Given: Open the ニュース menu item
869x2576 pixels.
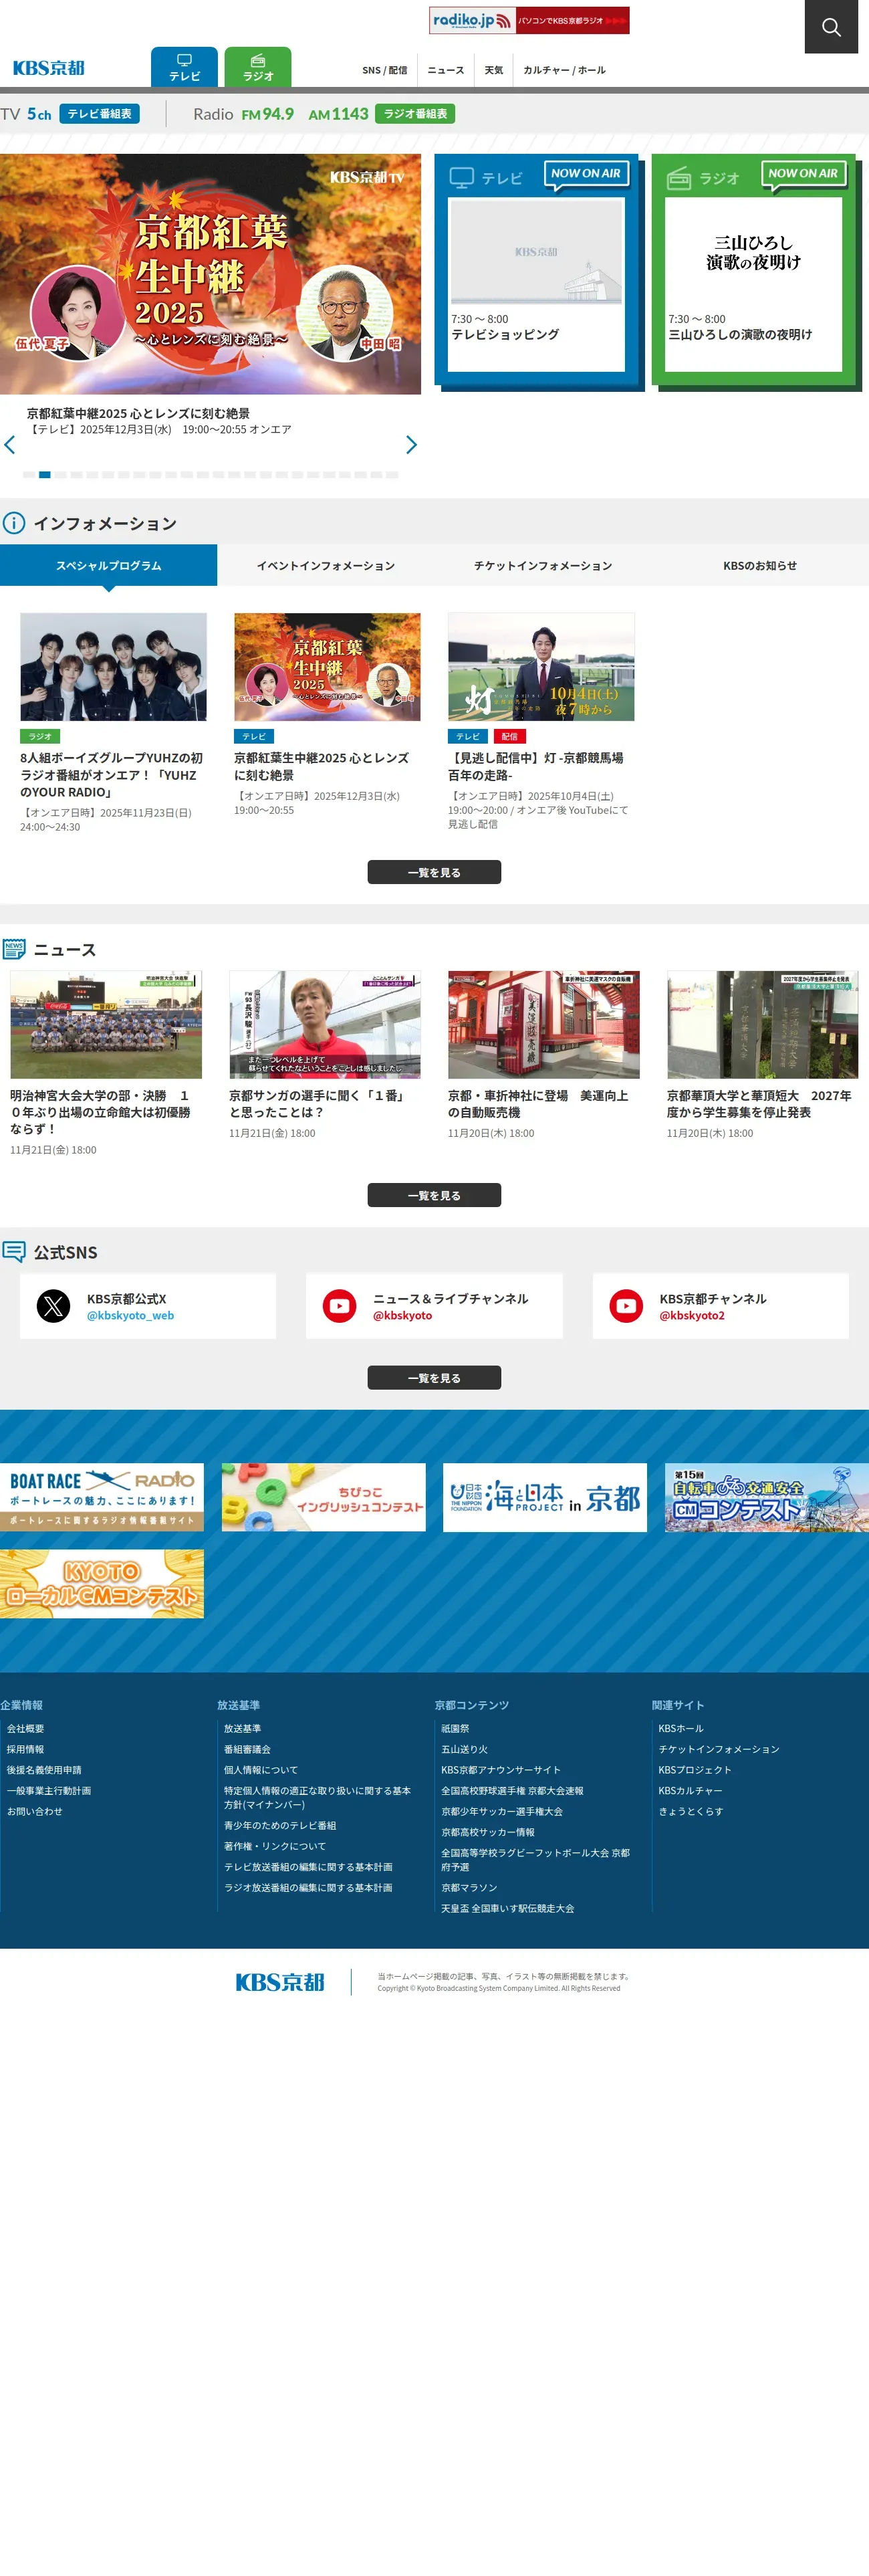Looking at the screenshot, I should 446,70.
